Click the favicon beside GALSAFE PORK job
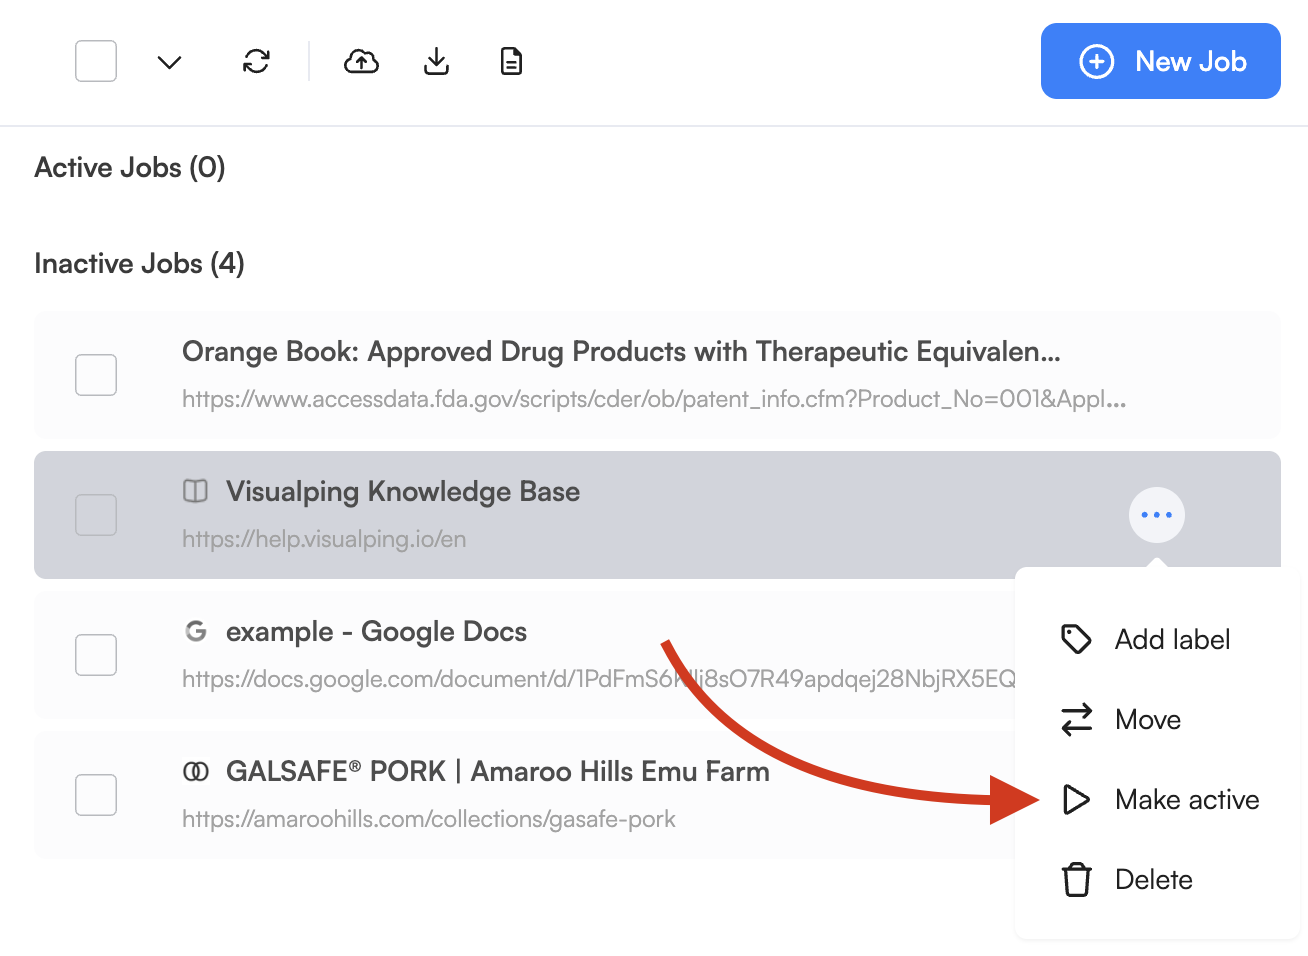Image resolution: width=1308 pixels, height=956 pixels. tap(196, 771)
